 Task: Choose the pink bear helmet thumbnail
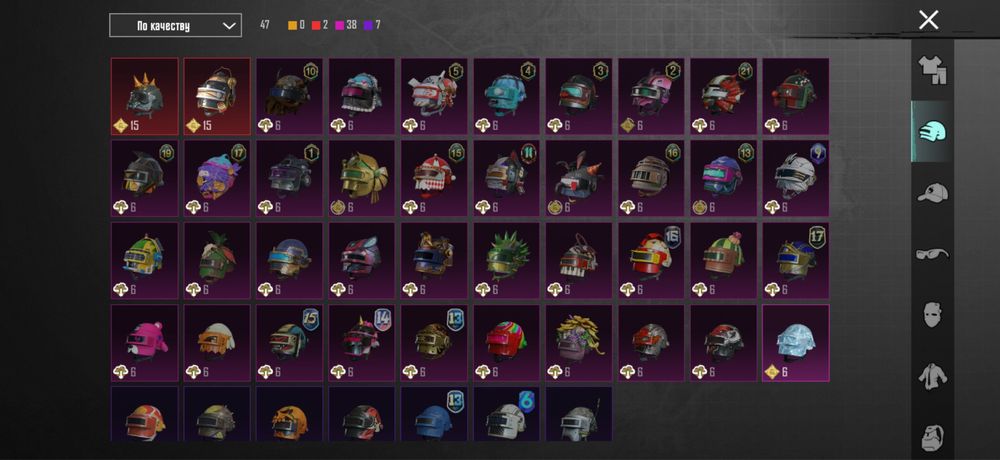coord(145,343)
